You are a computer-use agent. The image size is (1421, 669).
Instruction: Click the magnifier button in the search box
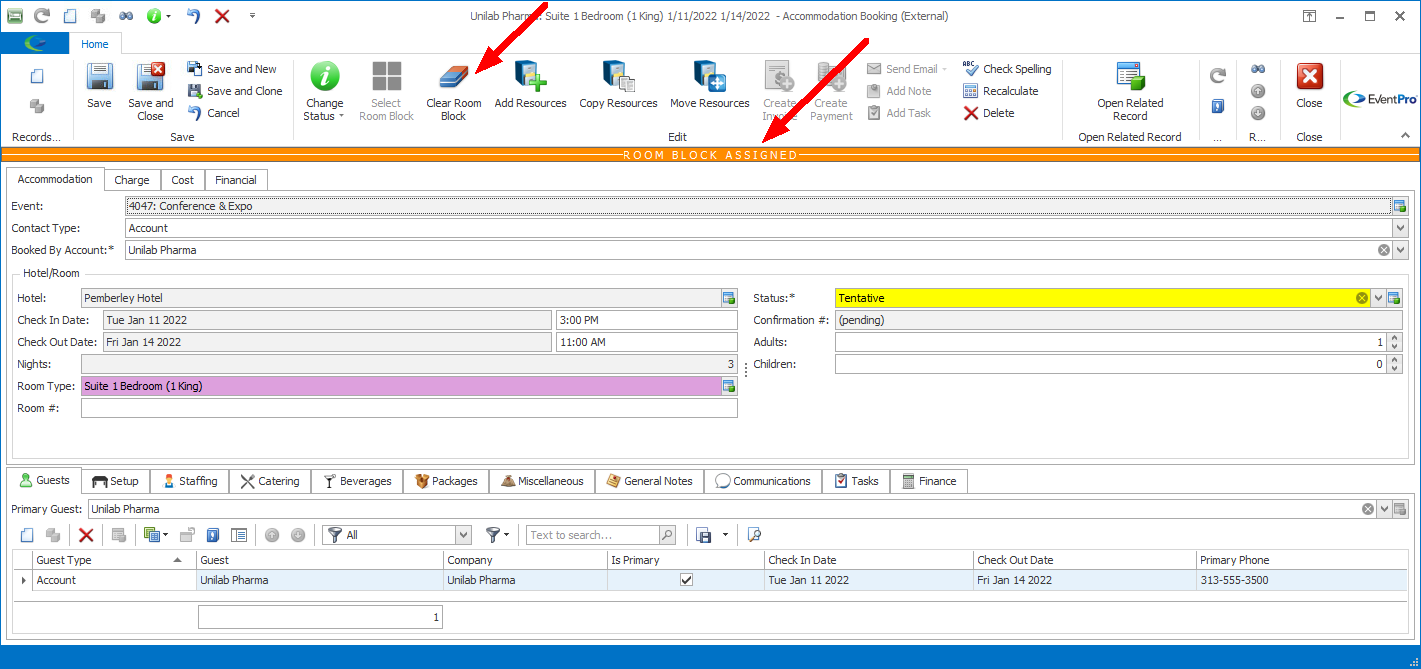pos(667,535)
